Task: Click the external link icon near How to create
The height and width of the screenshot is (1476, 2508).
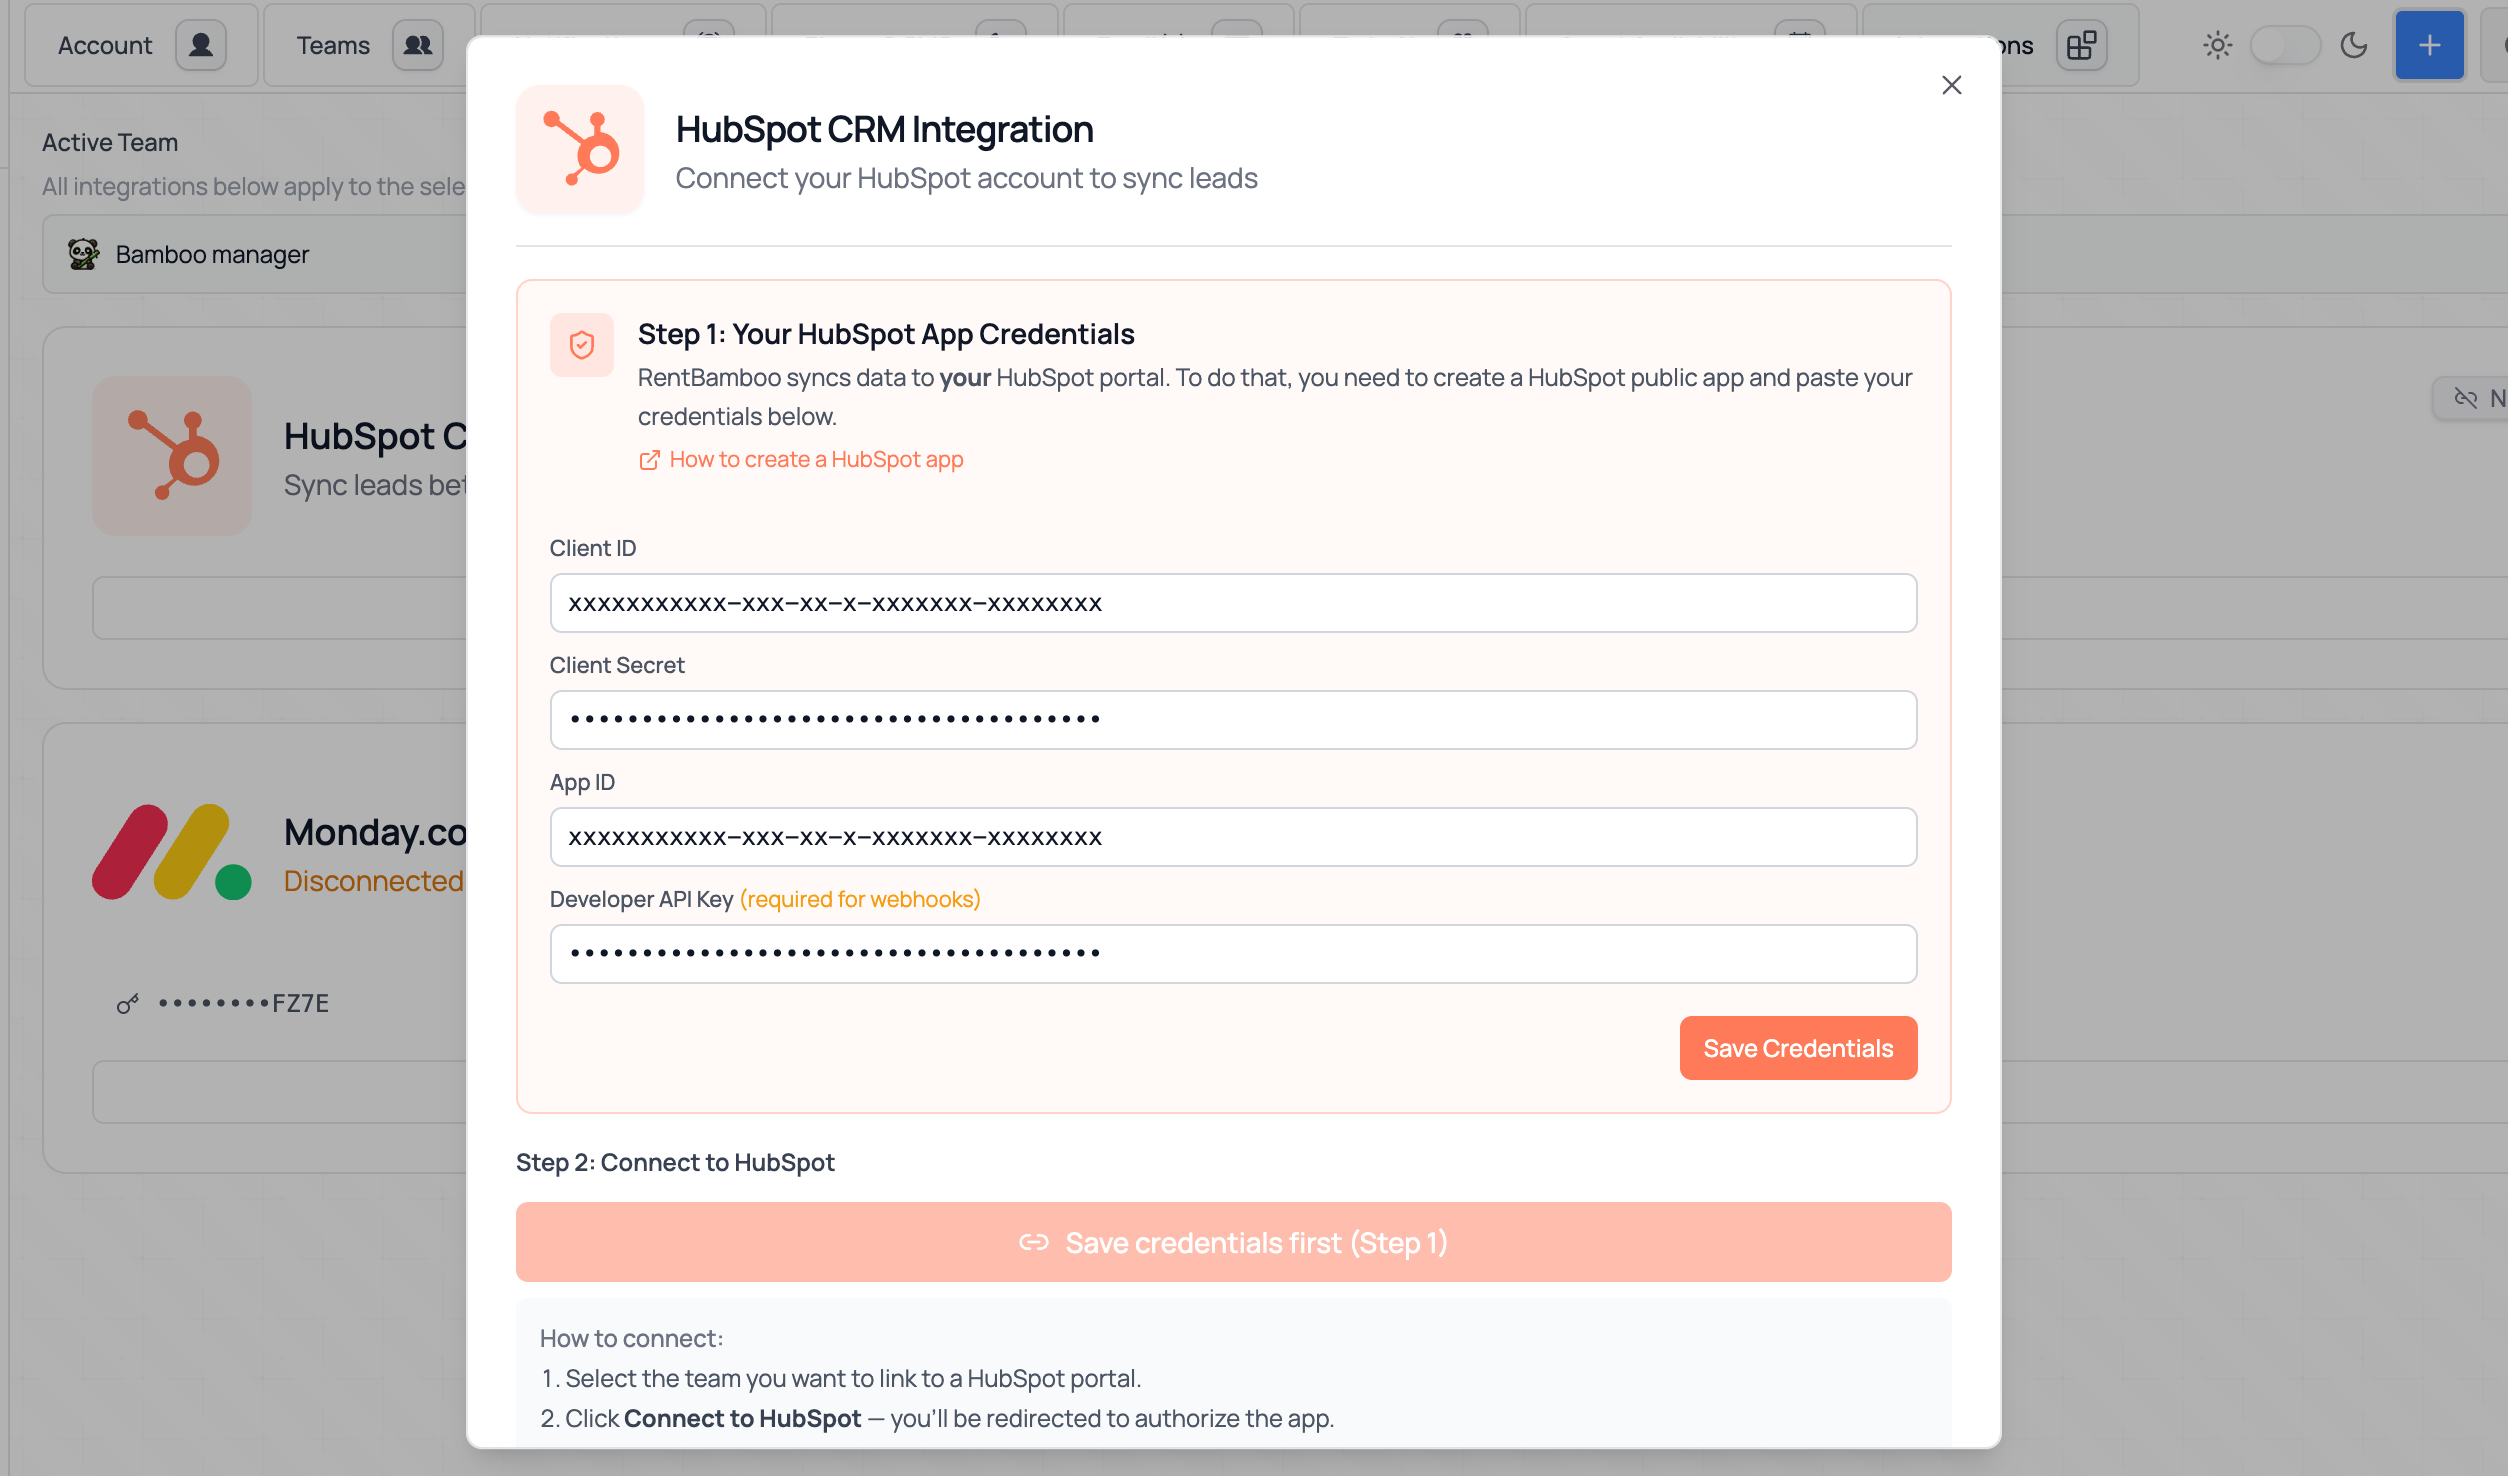Action: tap(649, 460)
